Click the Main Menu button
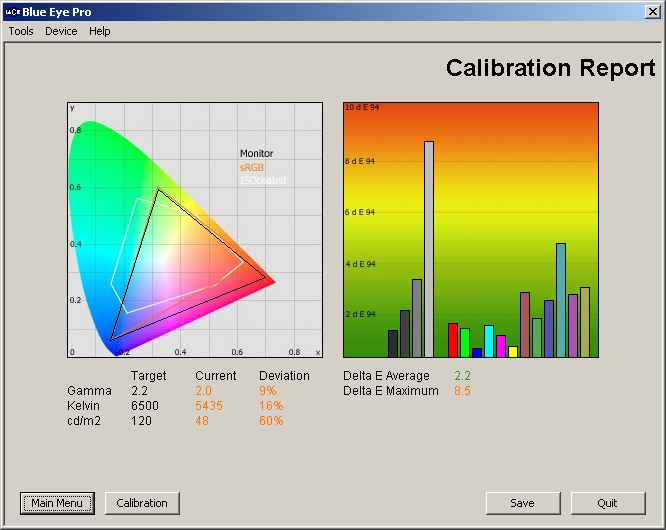 pyautogui.click(x=57, y=503)
